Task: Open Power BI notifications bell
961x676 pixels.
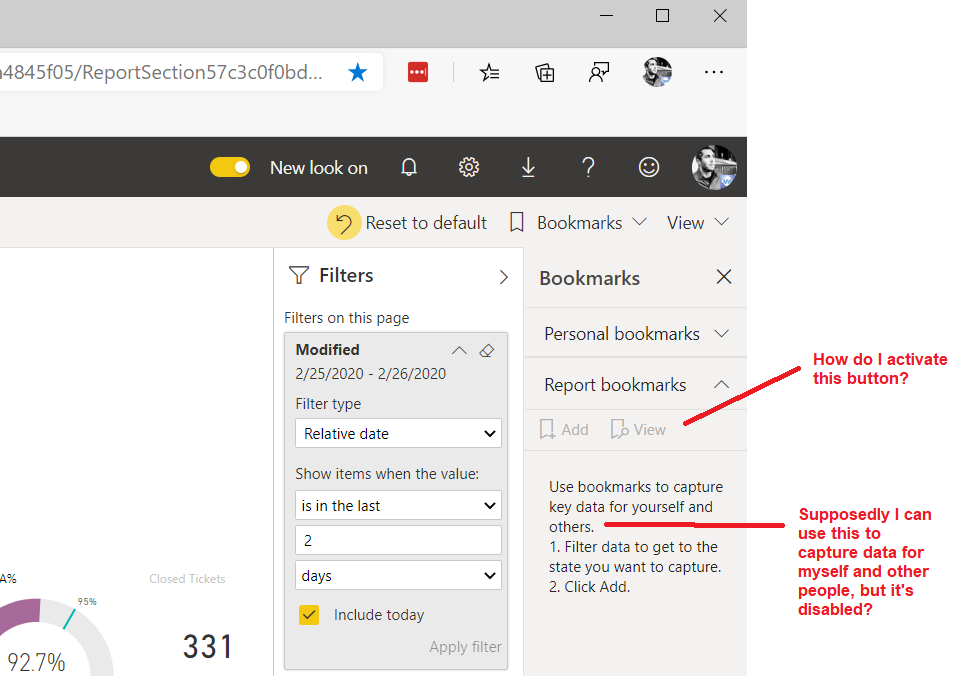Action: click(x=409, y=167)
